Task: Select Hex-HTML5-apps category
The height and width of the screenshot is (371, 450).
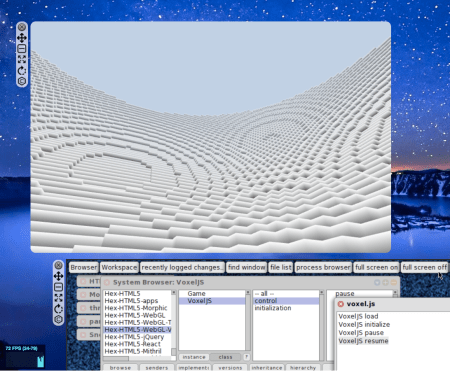Action: click(137, 301)
